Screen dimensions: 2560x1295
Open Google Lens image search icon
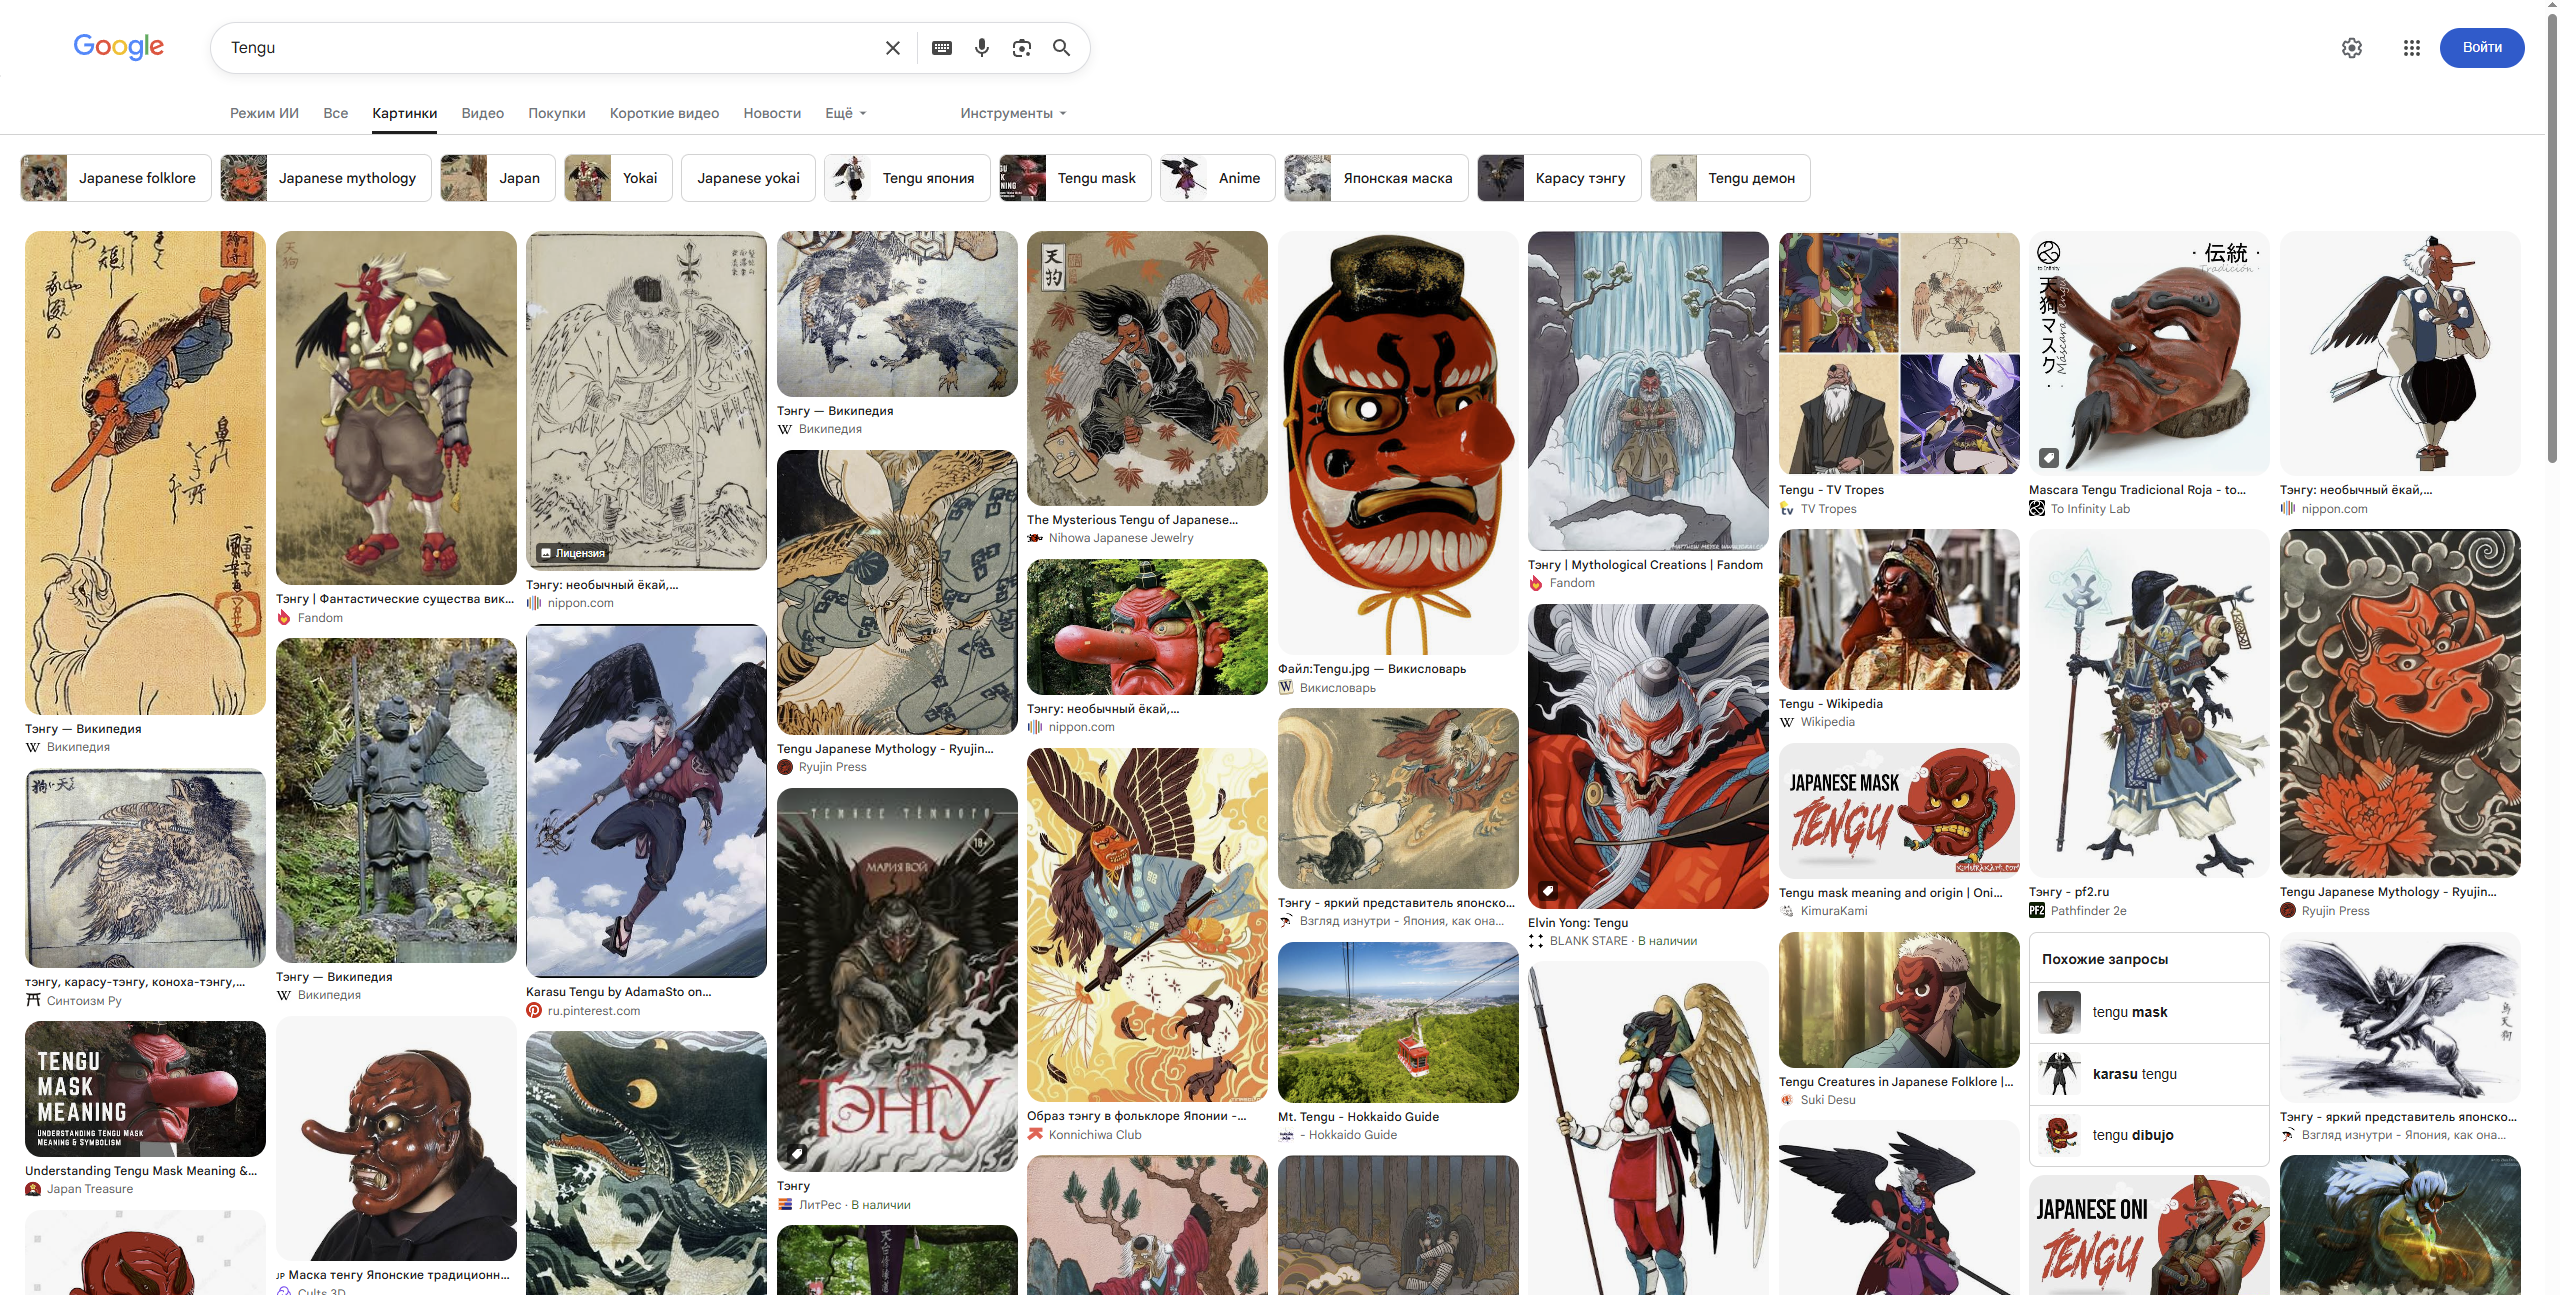pos(1022,48)
